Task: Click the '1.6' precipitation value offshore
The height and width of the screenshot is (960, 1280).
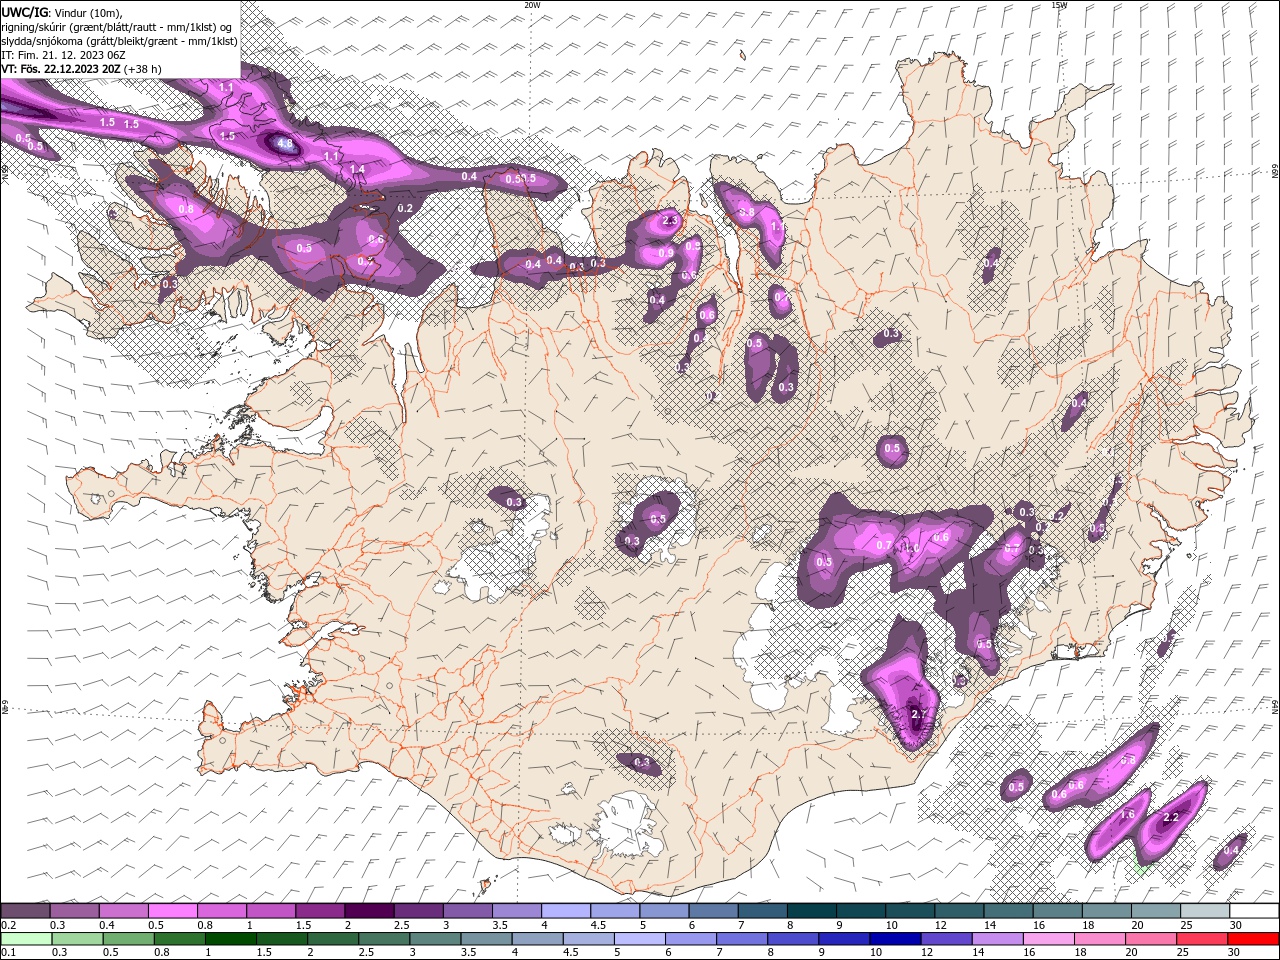Action: point(1127,814)
